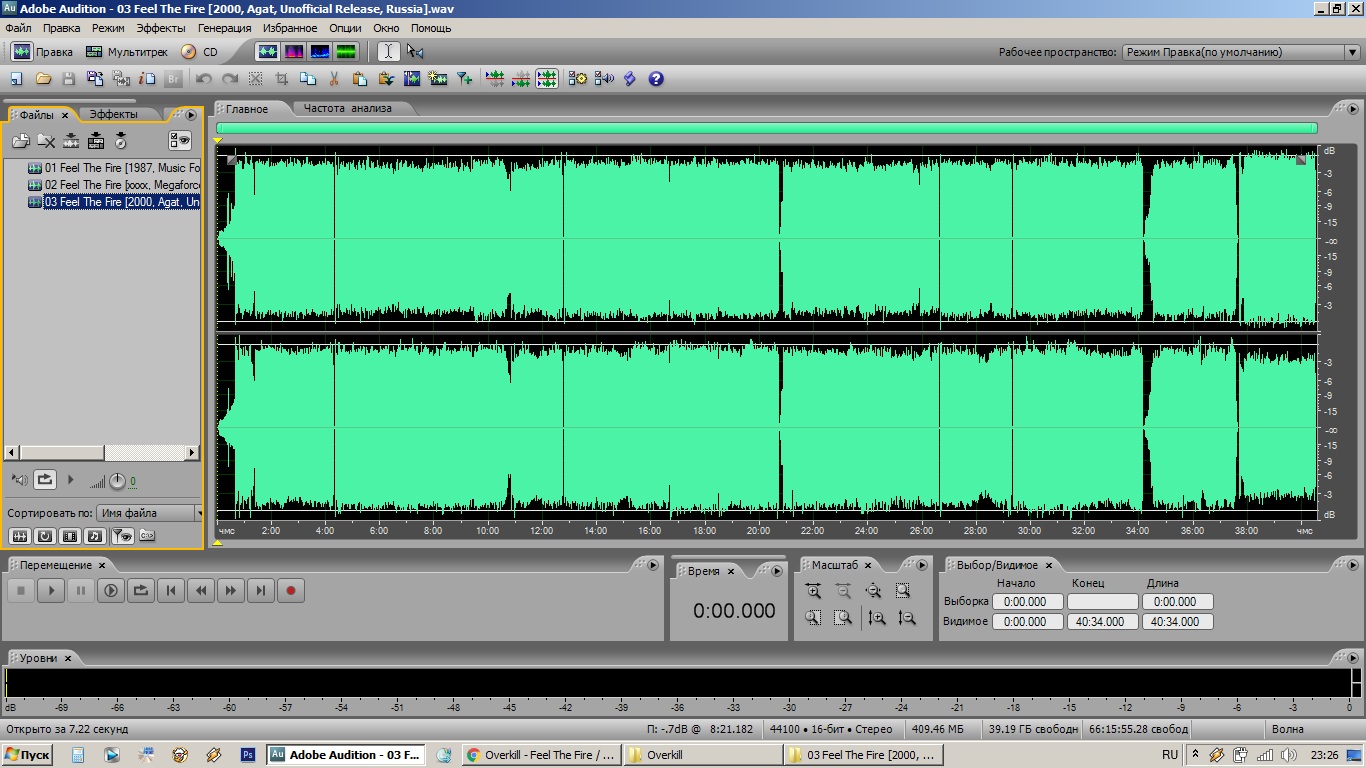Click the Files panel preview volume knob
This screenshot has height=768, width=1366.
117,481
